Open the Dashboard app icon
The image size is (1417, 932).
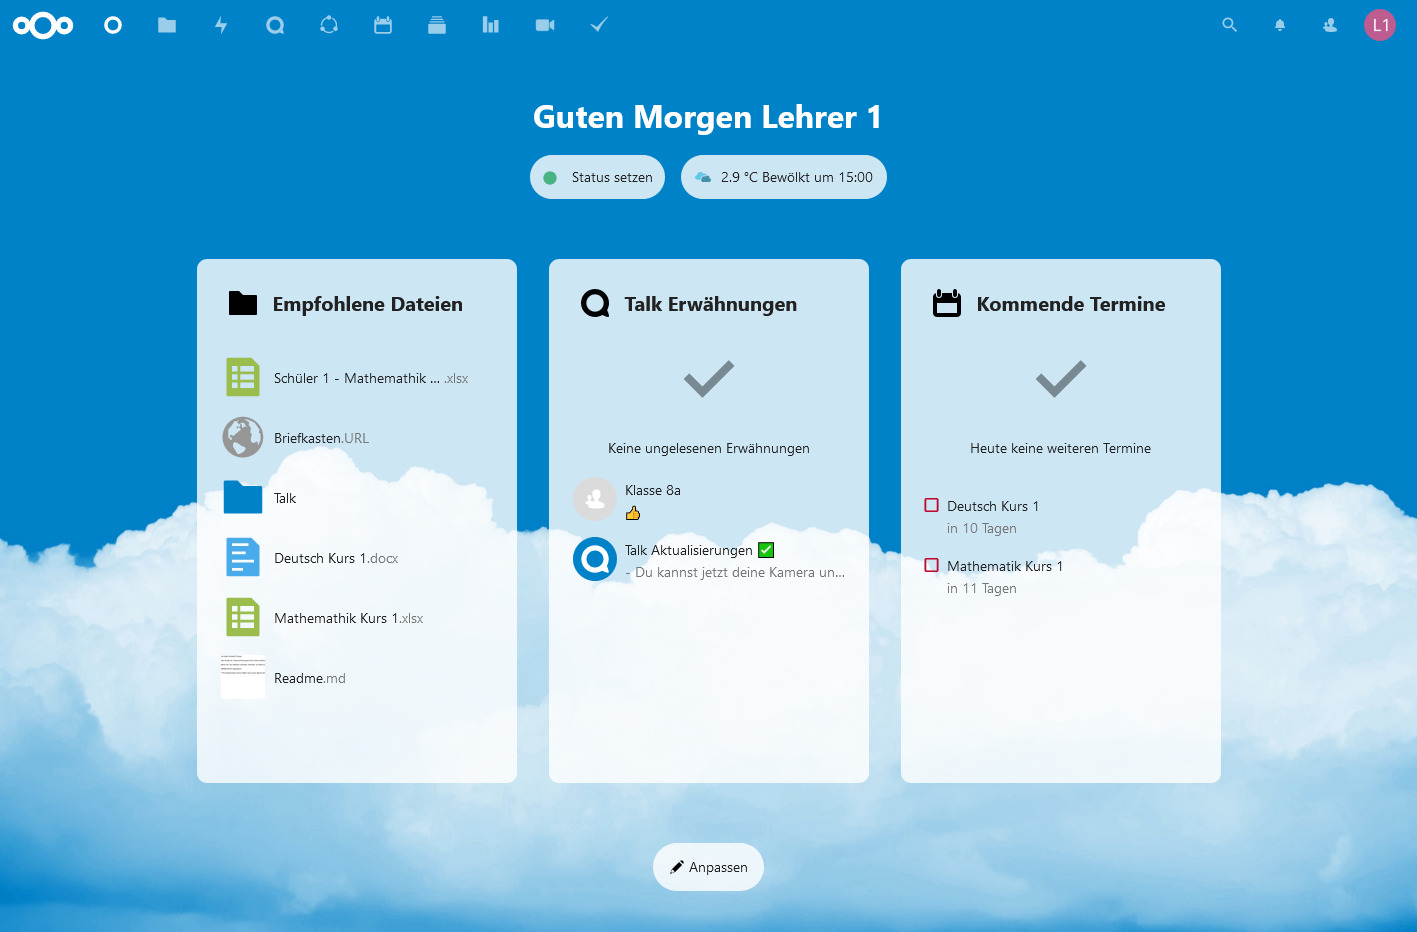click(x=113, y=25)
